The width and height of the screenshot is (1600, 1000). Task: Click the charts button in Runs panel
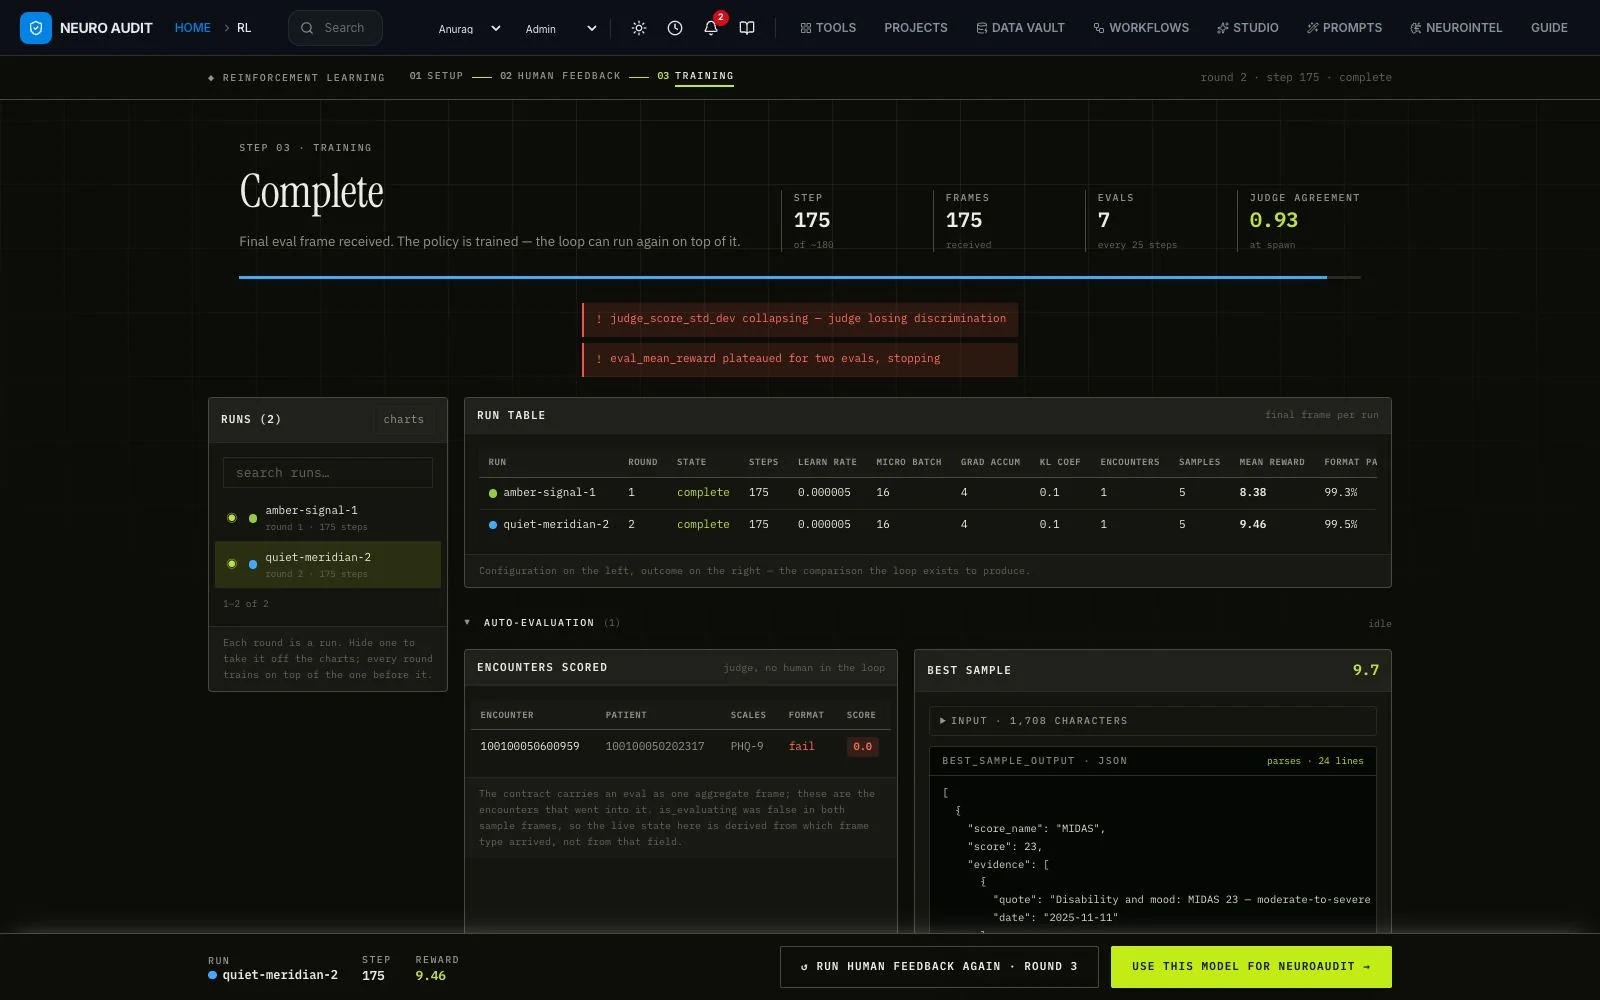click(x=404, y=419)
